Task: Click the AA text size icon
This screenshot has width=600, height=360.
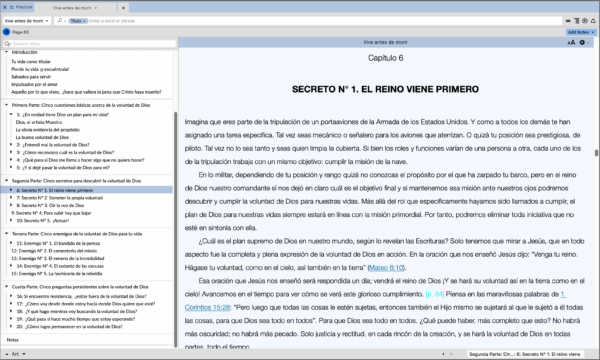Action: tap(571, 42)
